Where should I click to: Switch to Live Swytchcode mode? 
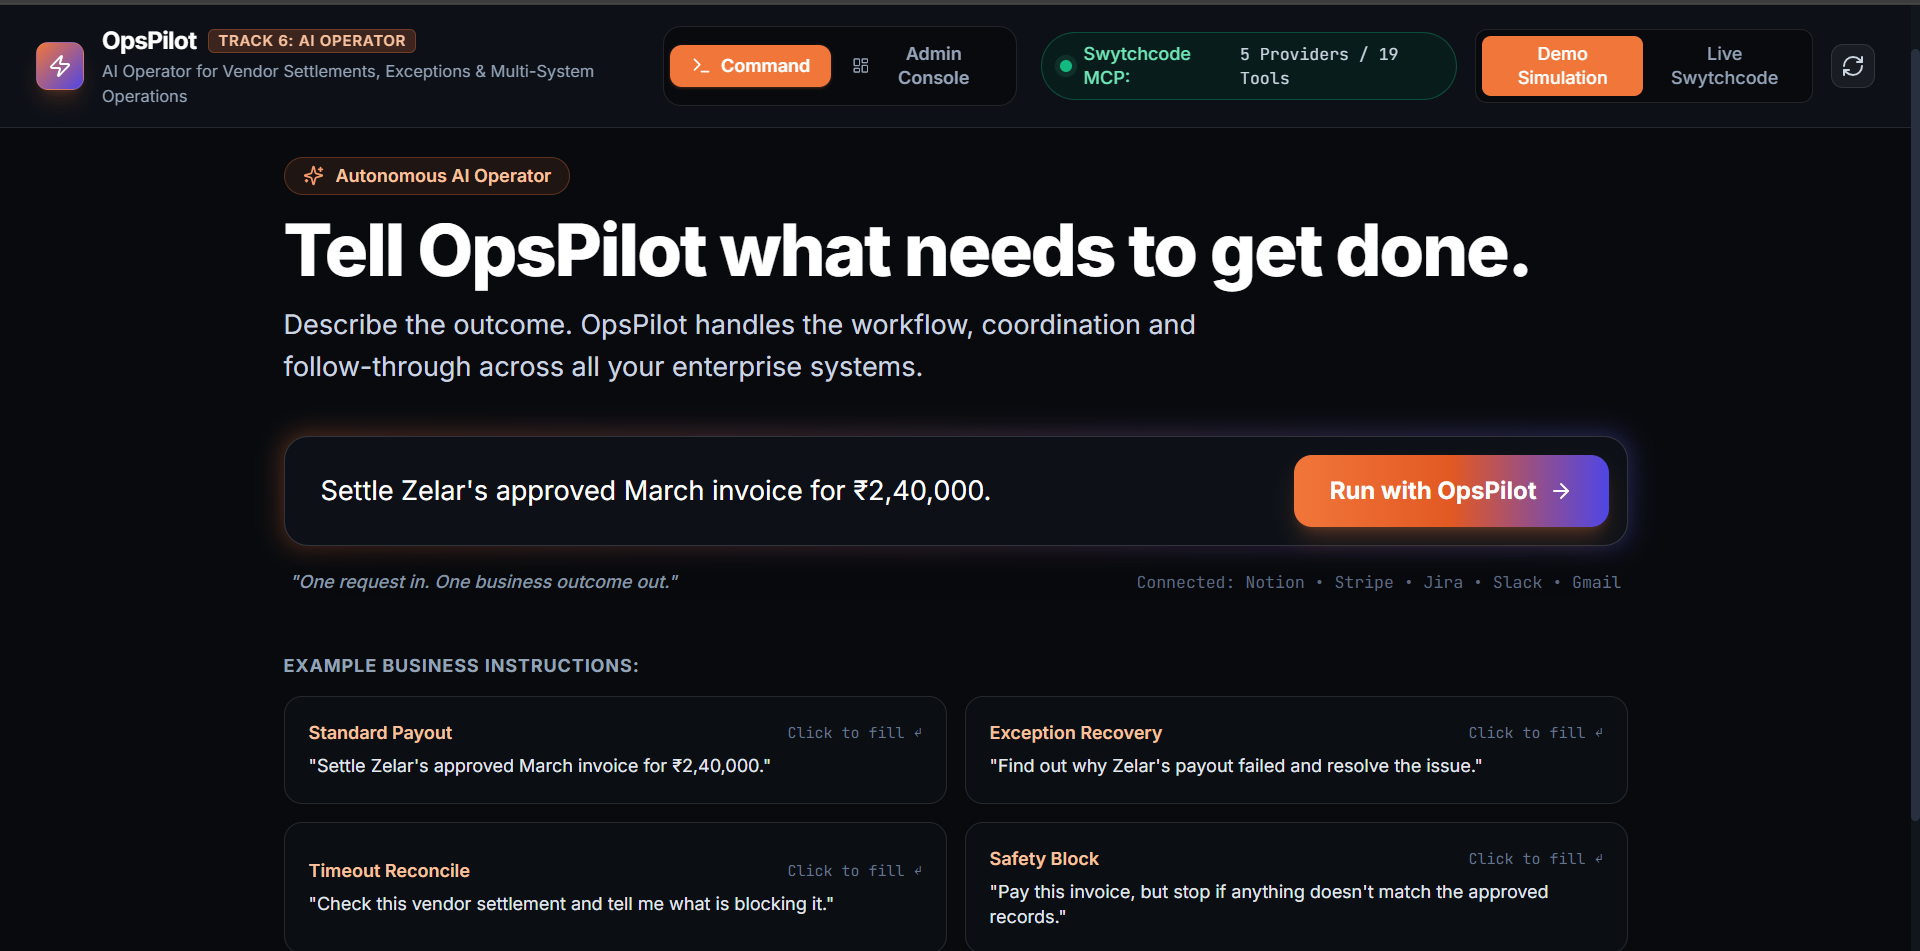[1724, 66]
